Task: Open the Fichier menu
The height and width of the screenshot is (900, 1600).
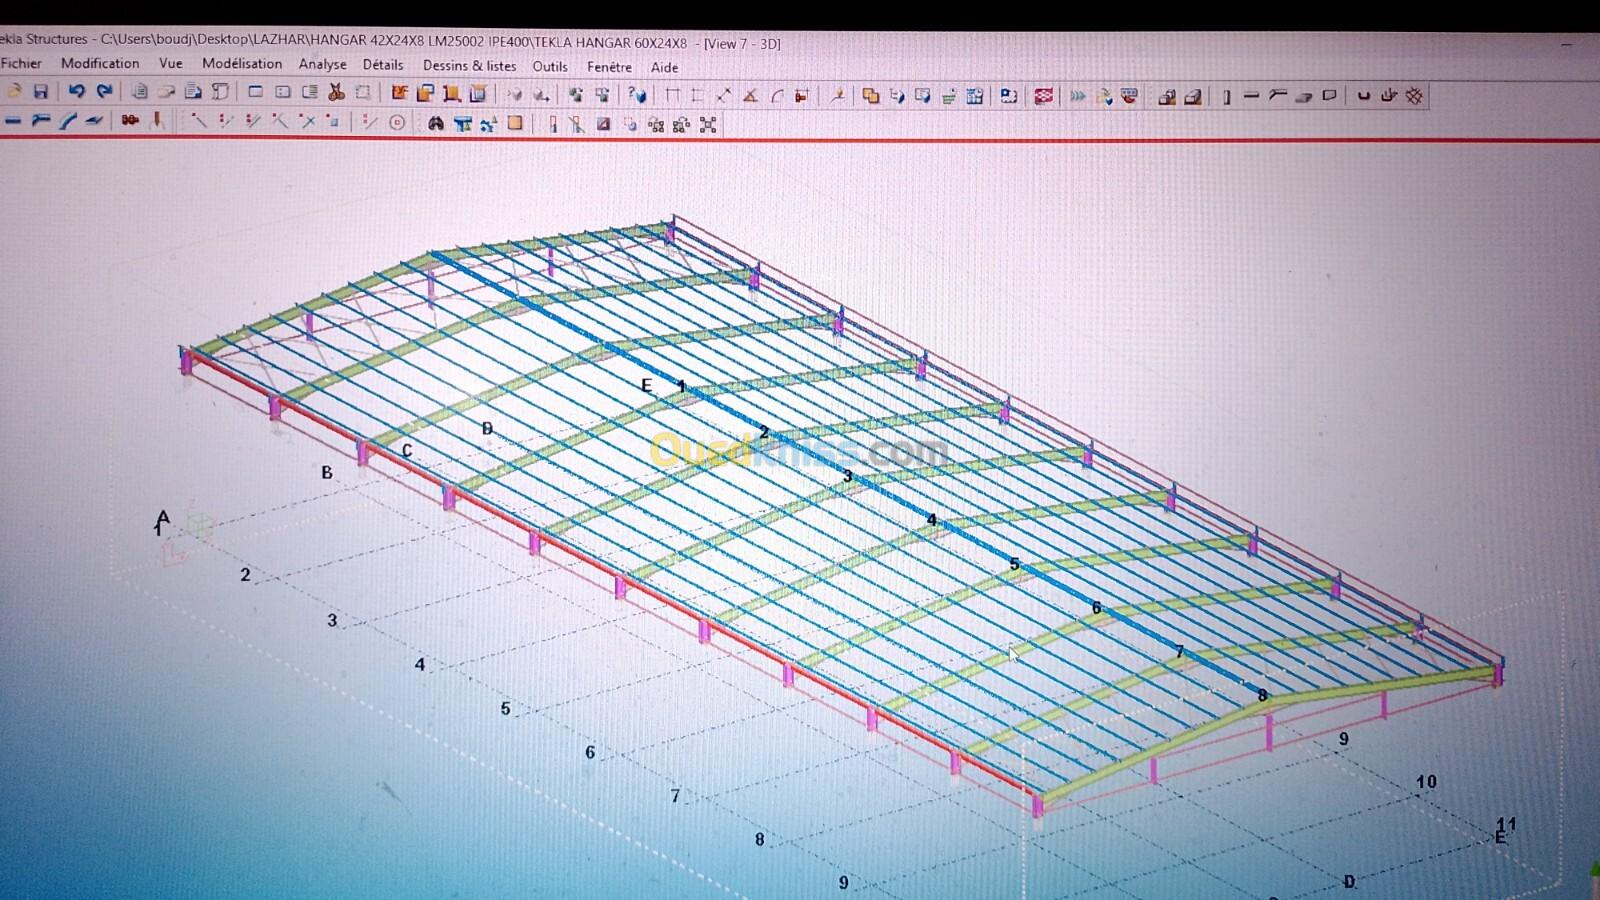Action: [x=22, y=63]
